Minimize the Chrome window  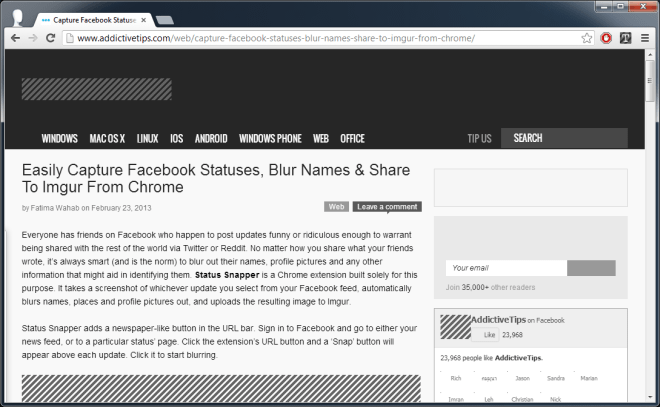pyautogui.click(x=605, y=7)
